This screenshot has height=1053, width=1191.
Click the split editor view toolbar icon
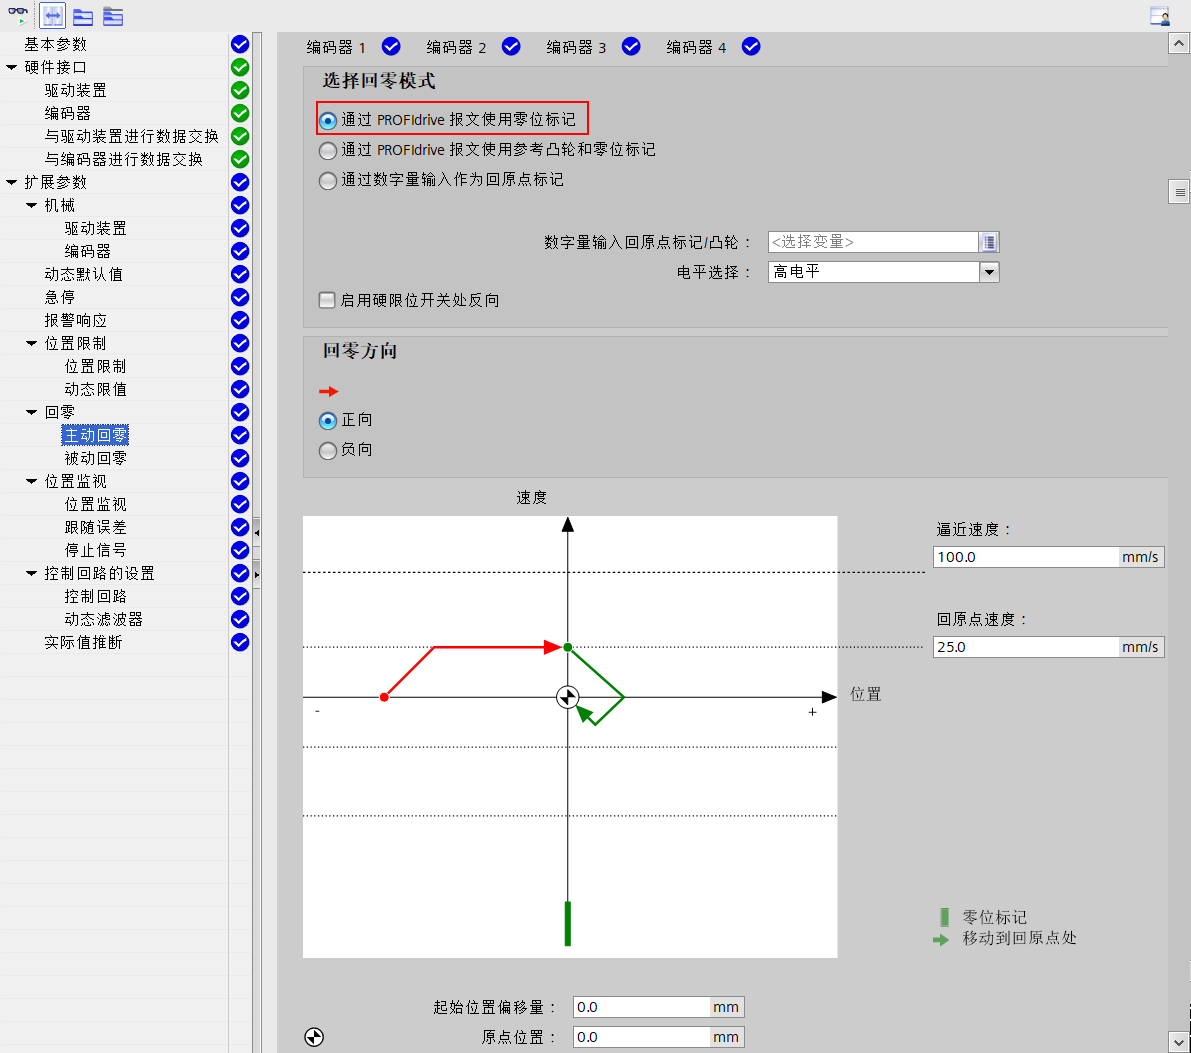pos(52,14)
